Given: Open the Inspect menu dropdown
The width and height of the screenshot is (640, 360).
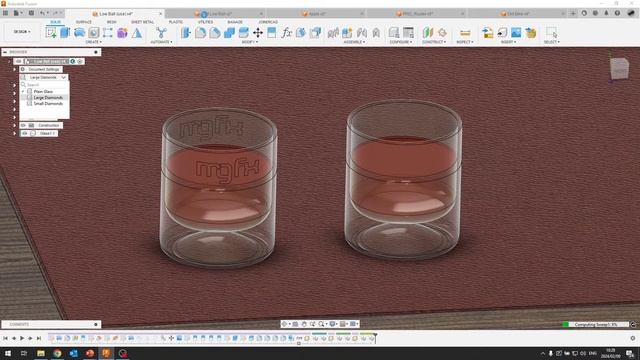Looking at the screenshot, I should 464,42.
